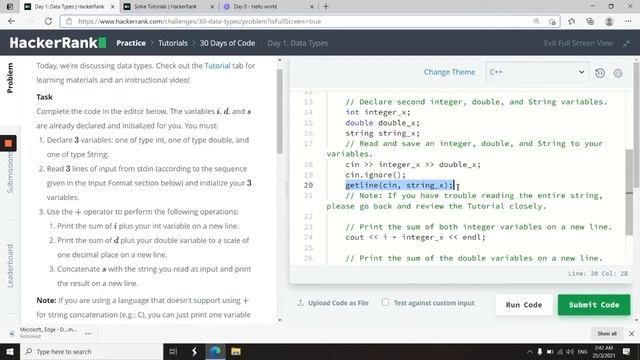The width and height of the screenshot is (640, 360).
Task: Go to Tutorials breadcrumb
Action: (x=173, y=43)
